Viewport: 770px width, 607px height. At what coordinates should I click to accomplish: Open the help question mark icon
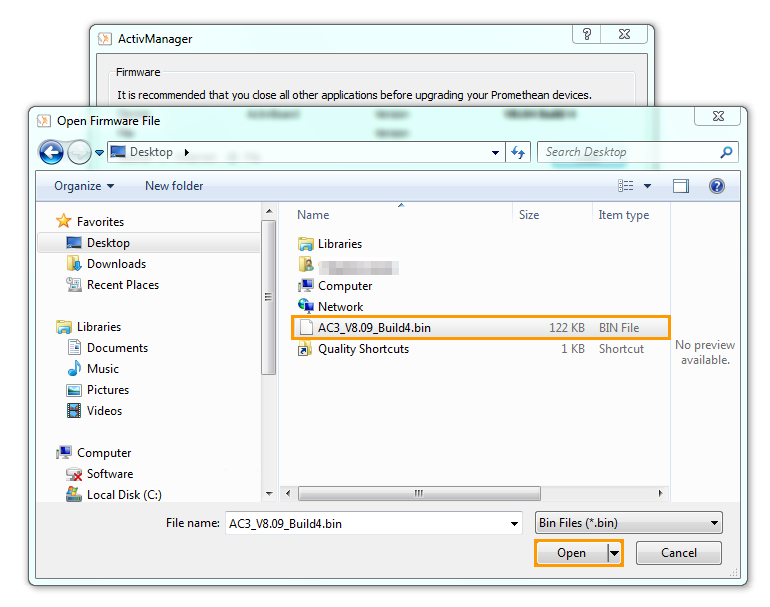click(x=716, y=186)
